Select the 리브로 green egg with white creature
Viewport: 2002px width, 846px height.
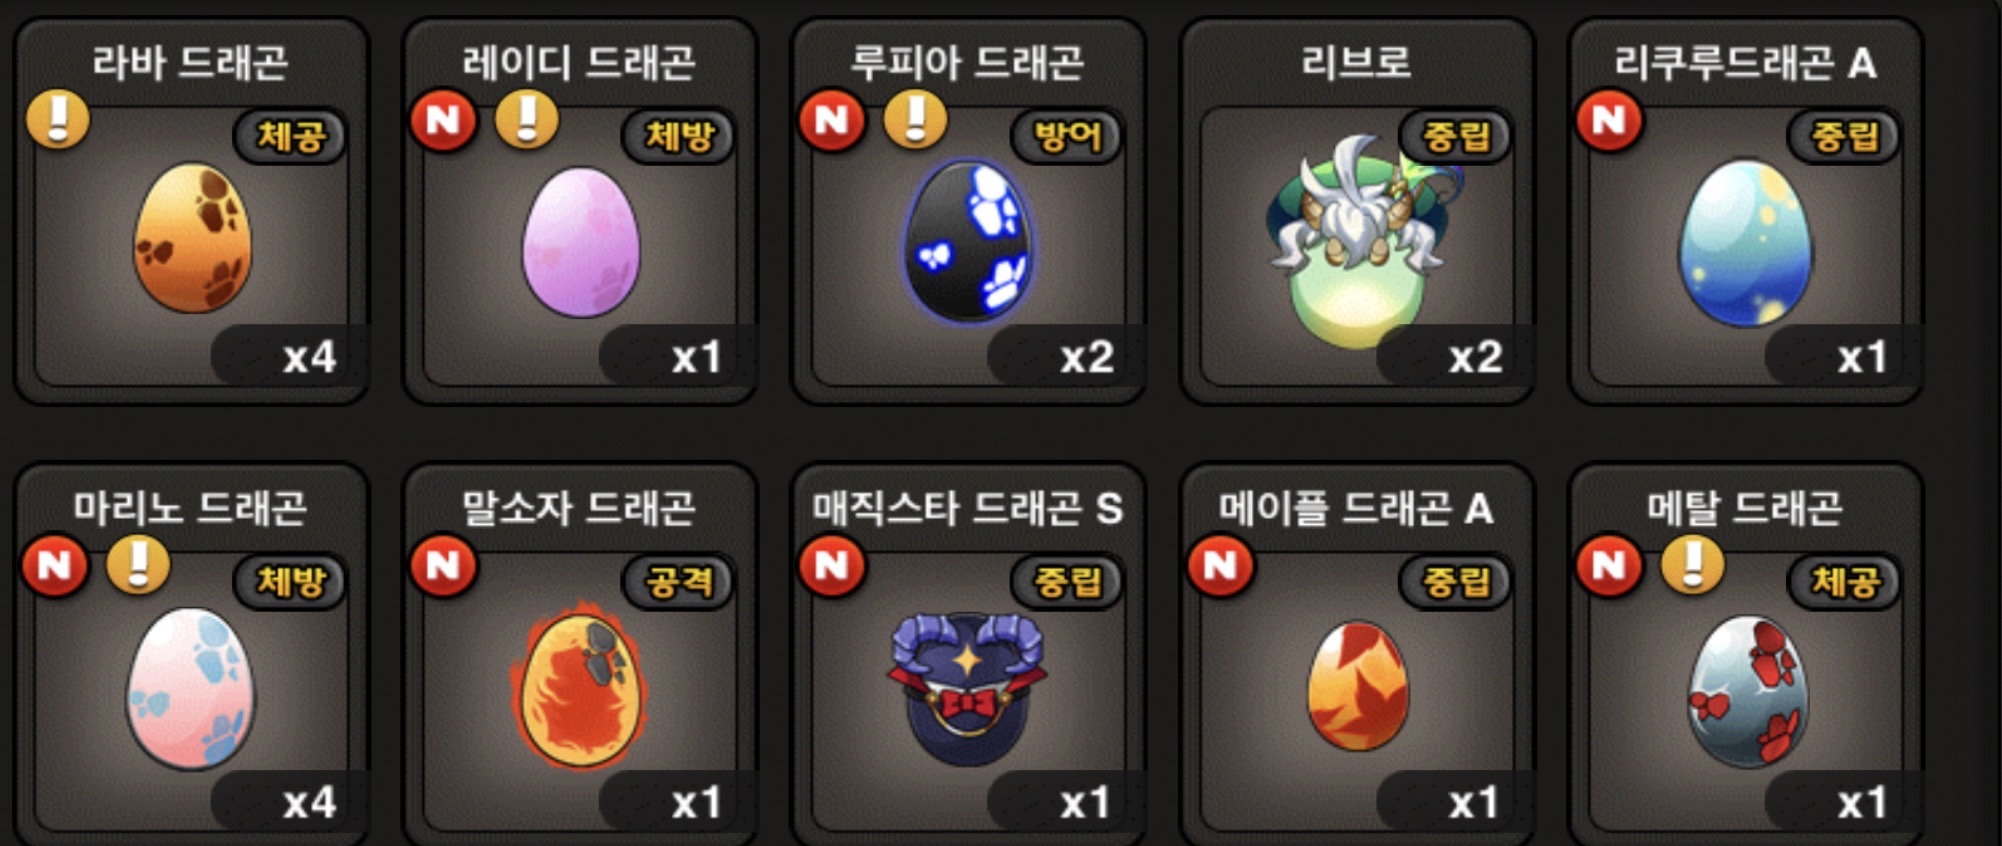pyautogui.click(x=1357, y=241)
